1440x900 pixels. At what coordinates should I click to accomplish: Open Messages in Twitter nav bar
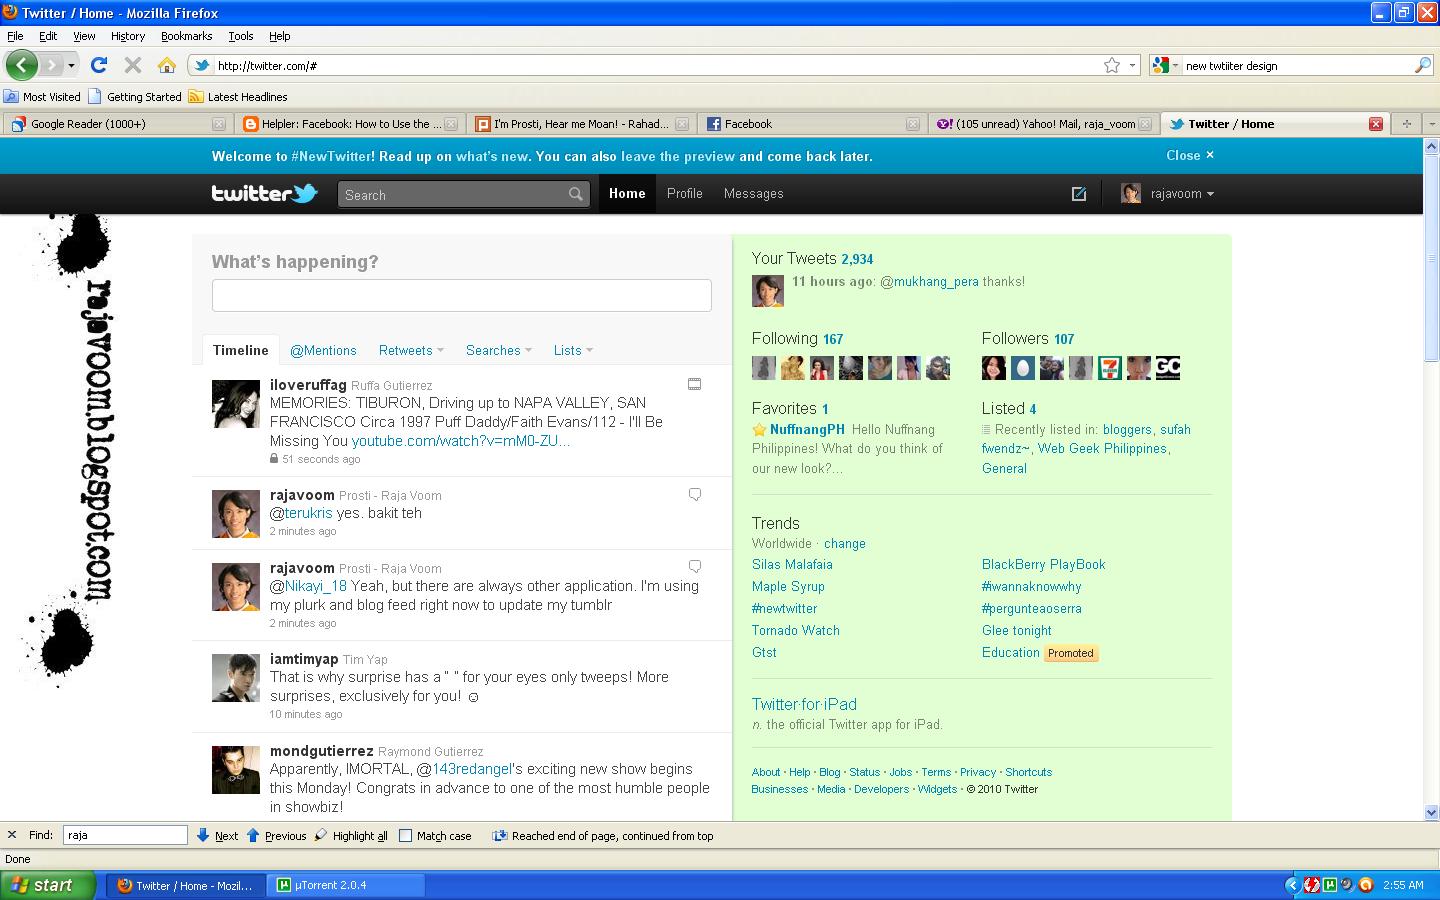click(x=754, y=194)
